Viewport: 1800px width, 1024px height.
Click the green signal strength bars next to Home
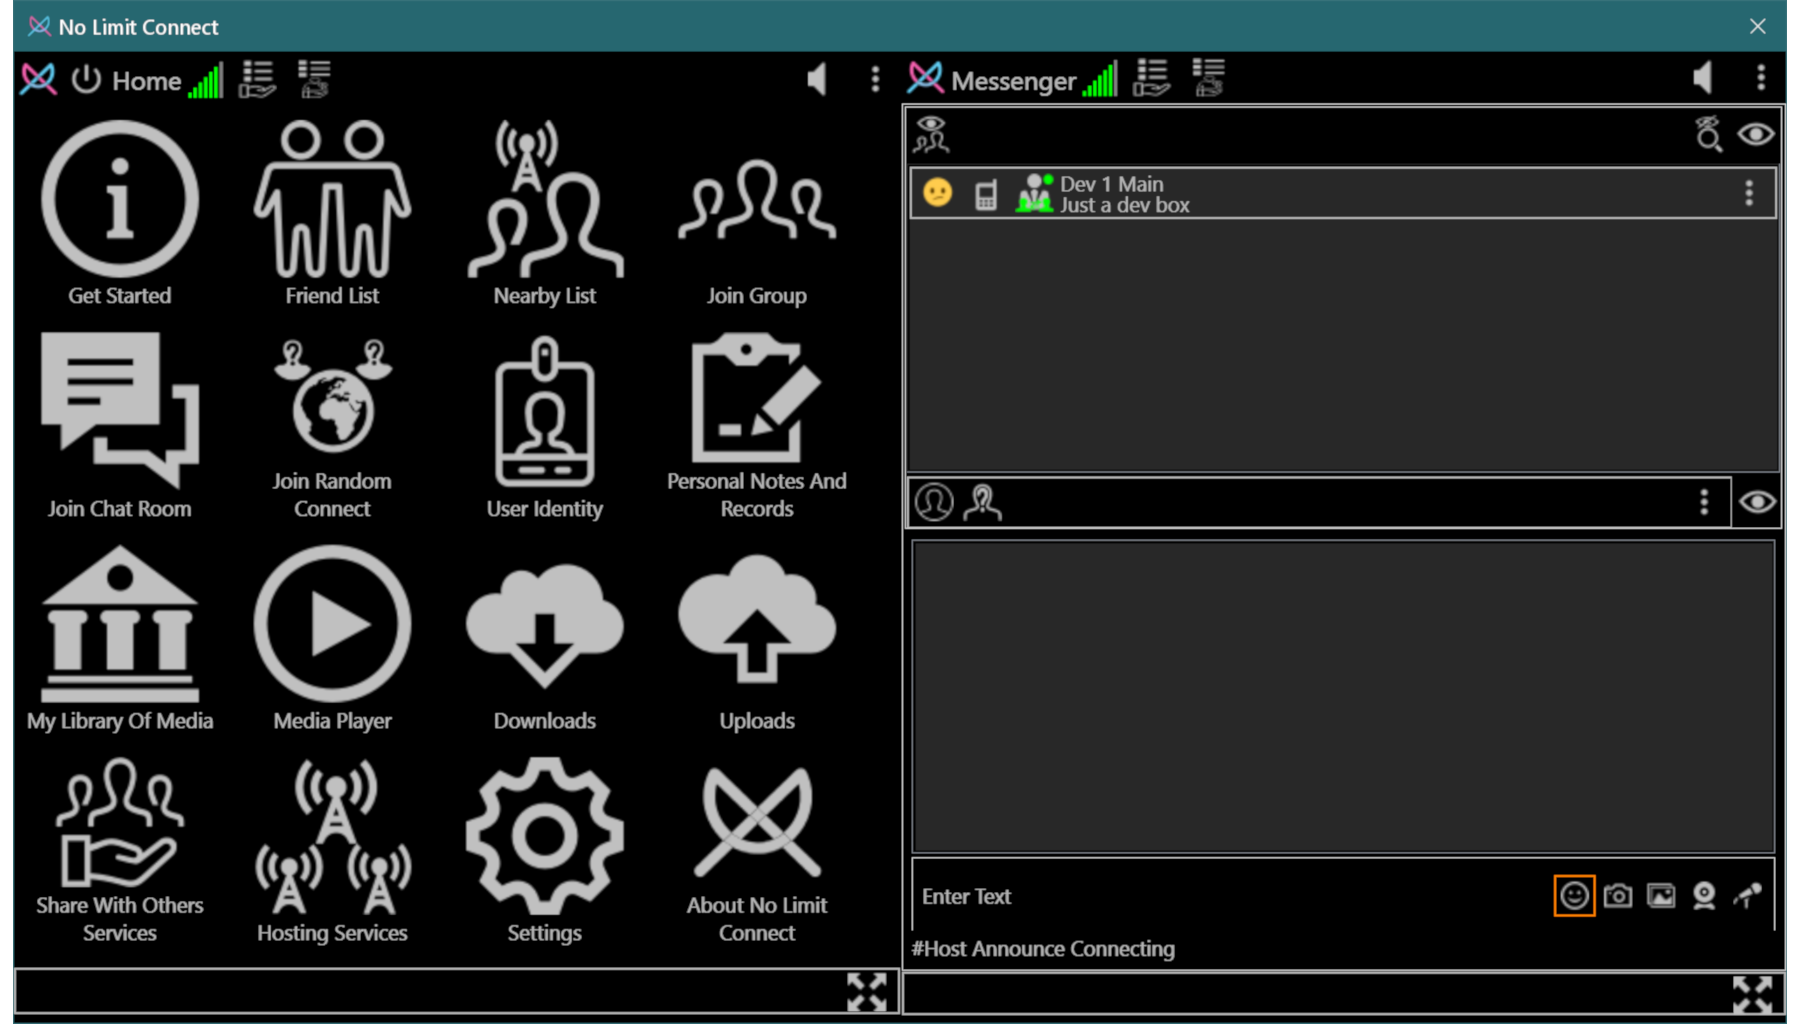[x=205, y=80]
